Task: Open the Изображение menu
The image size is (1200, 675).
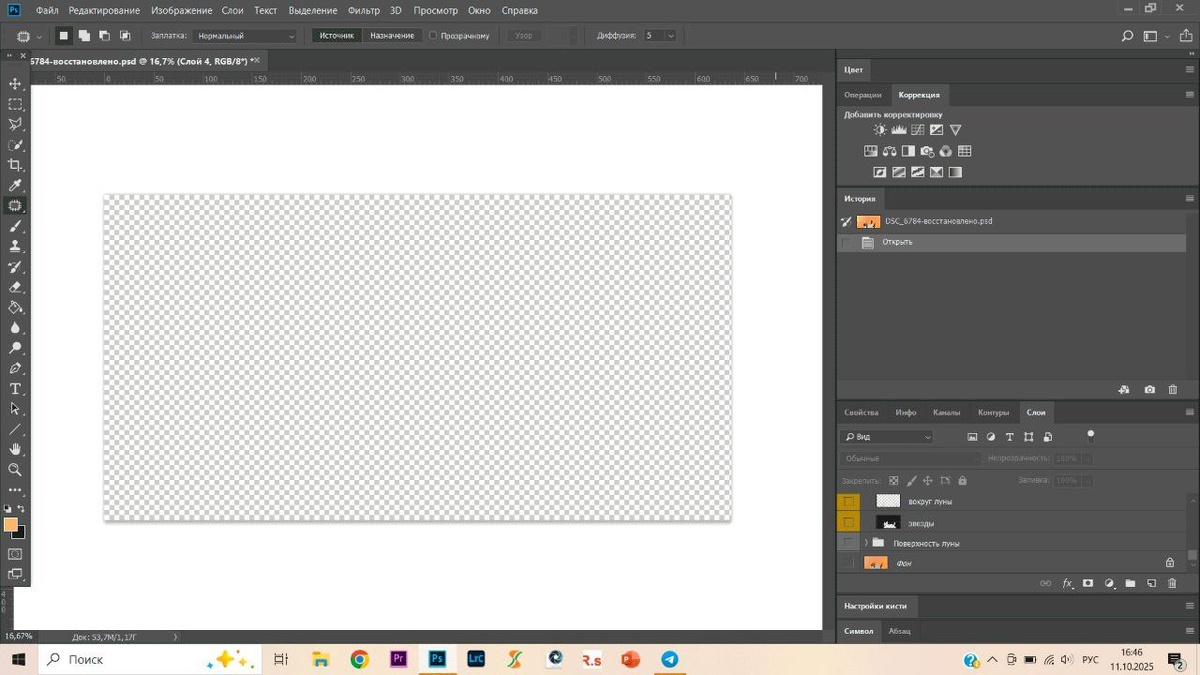Action: pos(182,10)
